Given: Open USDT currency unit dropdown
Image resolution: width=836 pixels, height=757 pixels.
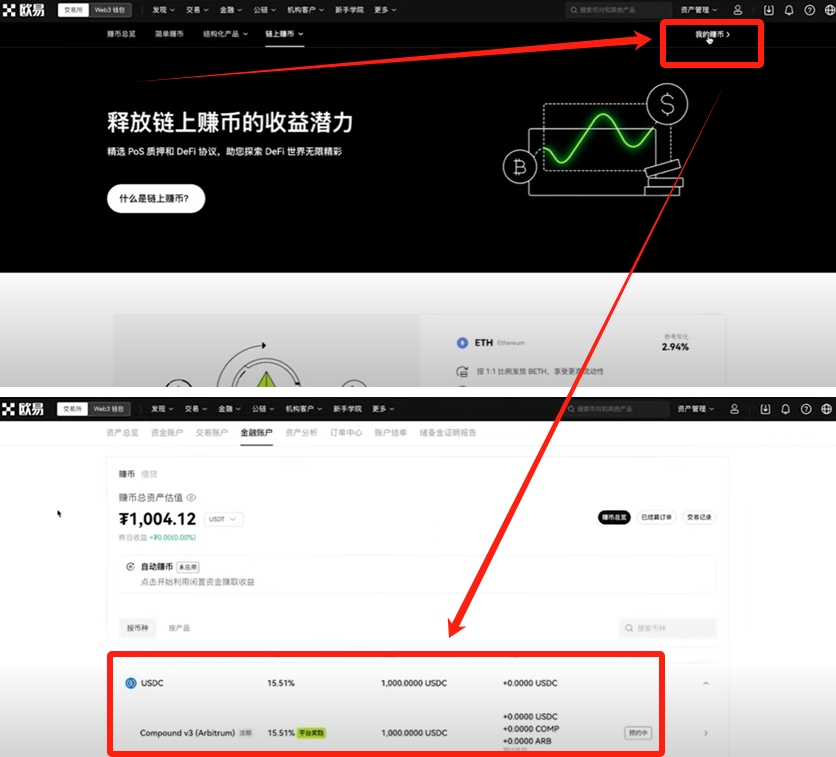Looking at the screenshot, I should coord(223,519).
